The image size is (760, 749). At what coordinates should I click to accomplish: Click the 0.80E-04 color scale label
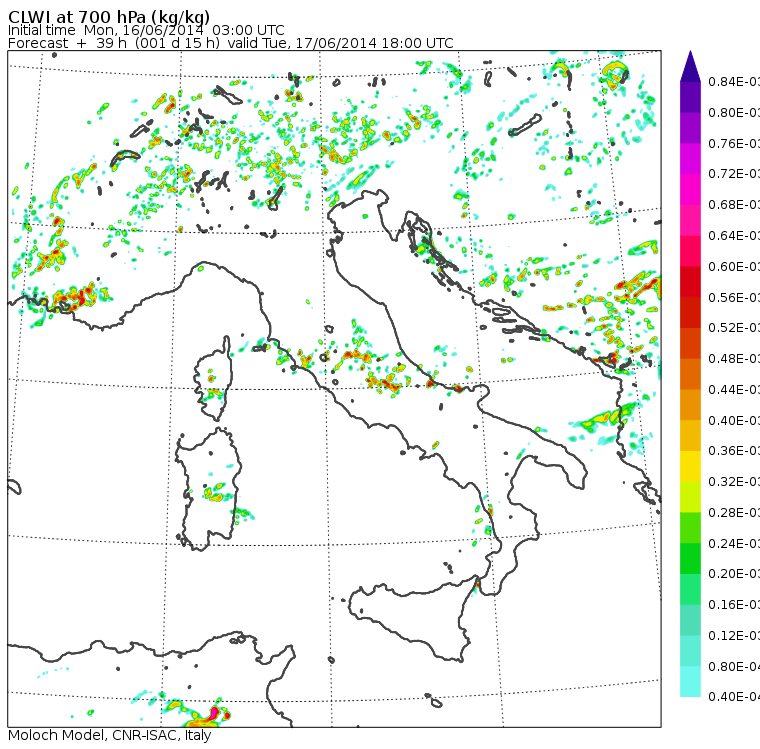tap(734, 667)
